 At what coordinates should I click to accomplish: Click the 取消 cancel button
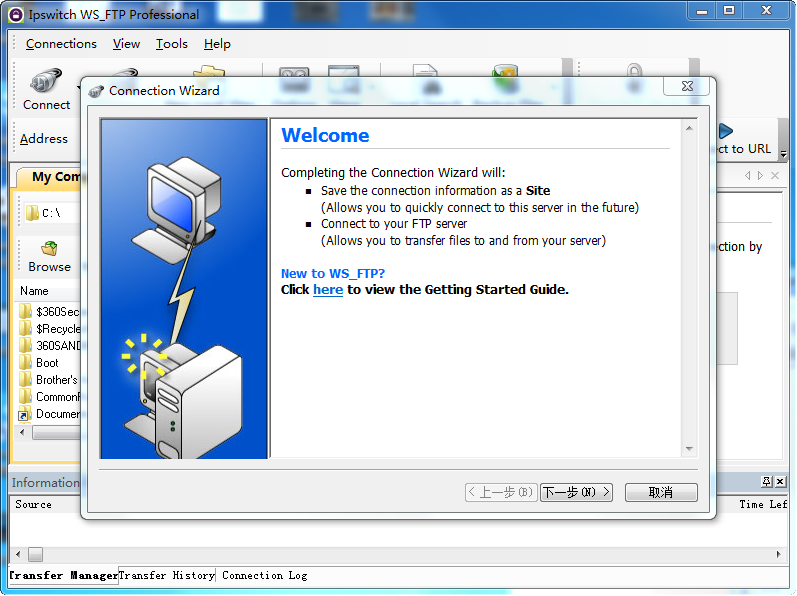(x=660, y=493)
